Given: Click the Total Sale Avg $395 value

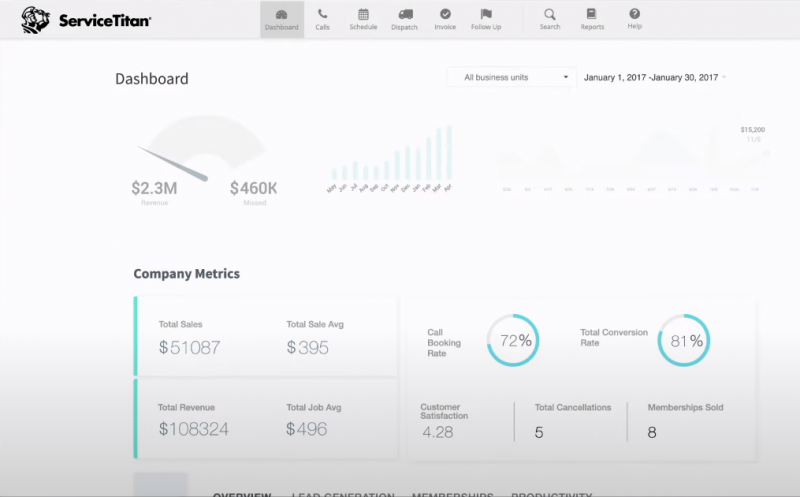Looking at the screenshot, I should pyautogui.click(x=308, y=347).
